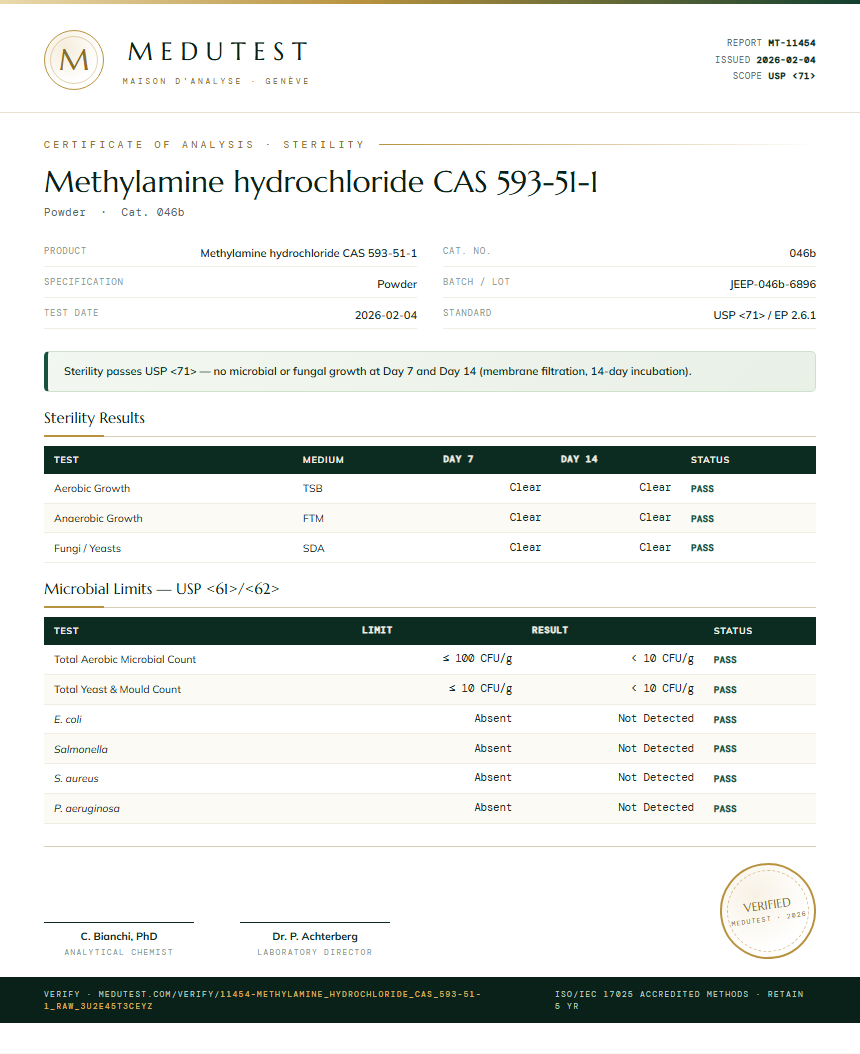Click the Microbial Limits — USP <61>/<62> heading
The width and height of the screenshot is (860, 1054).
point(161,589)
